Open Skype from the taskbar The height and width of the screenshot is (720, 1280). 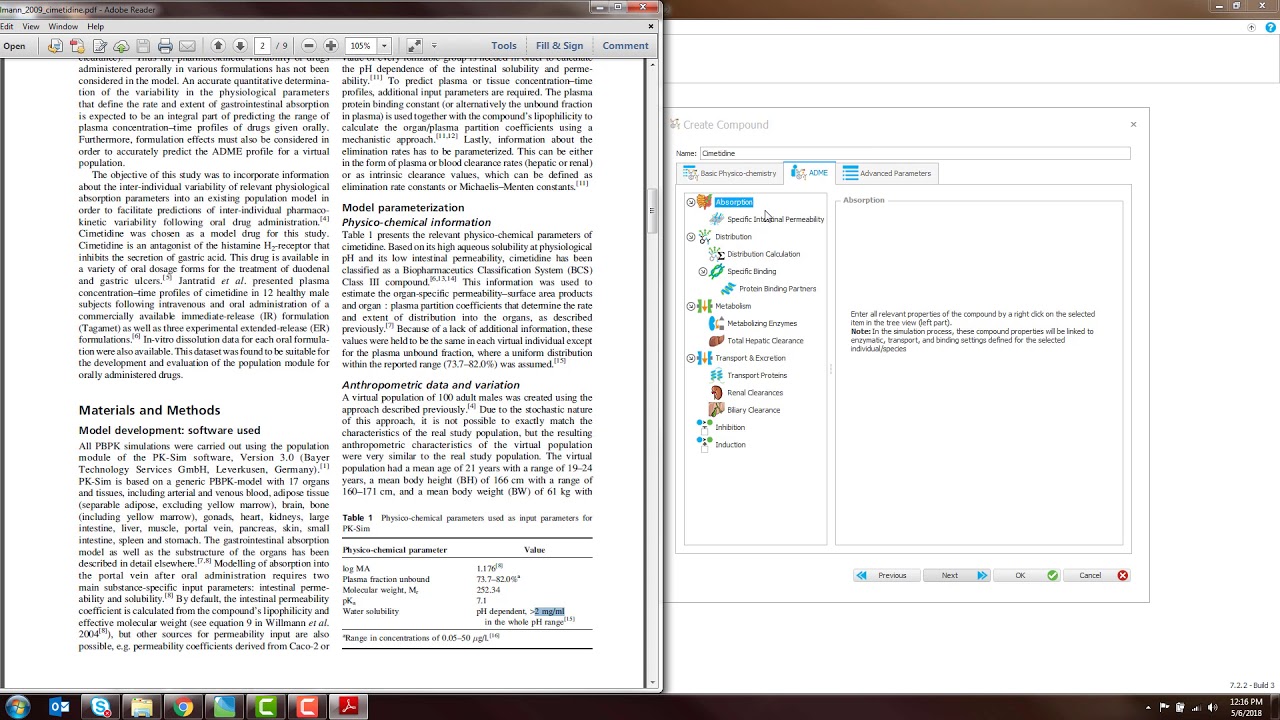[x=101, y=707]
